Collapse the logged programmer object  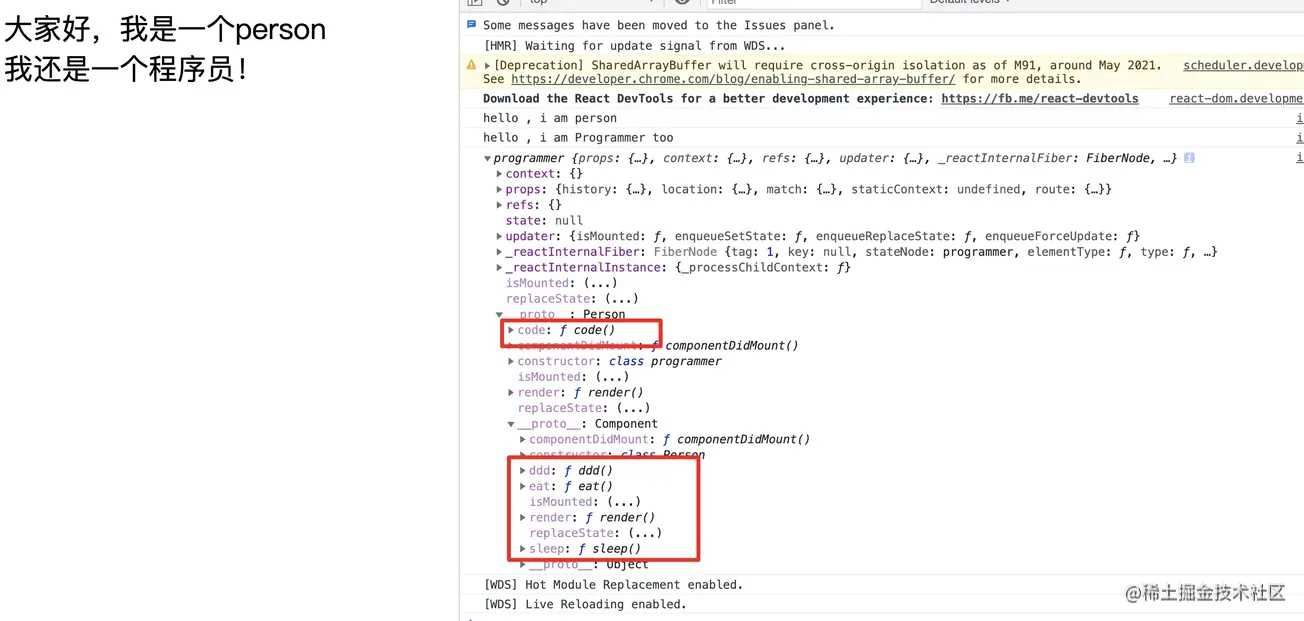pos(488,159)
